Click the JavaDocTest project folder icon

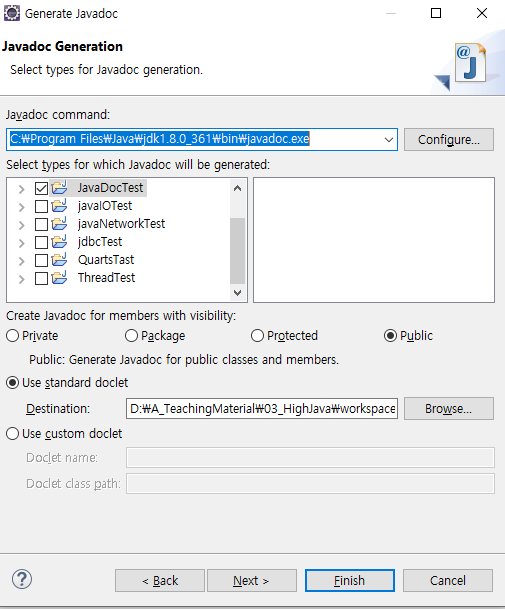pyautogui.click(x=59, y=188)
